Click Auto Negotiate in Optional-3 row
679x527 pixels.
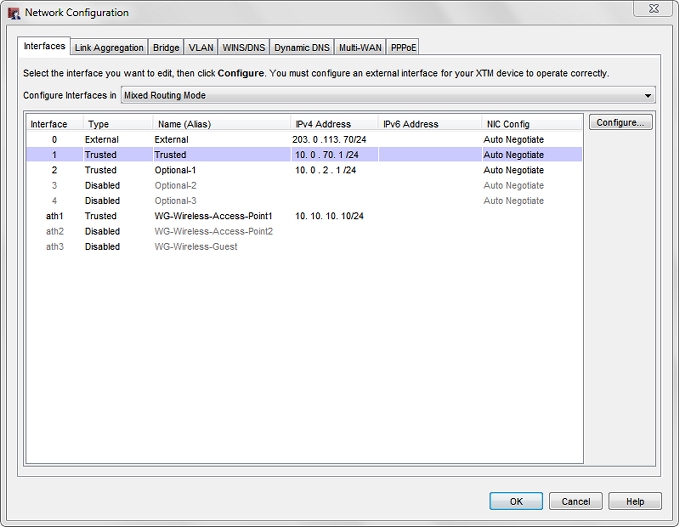[514, 201]
